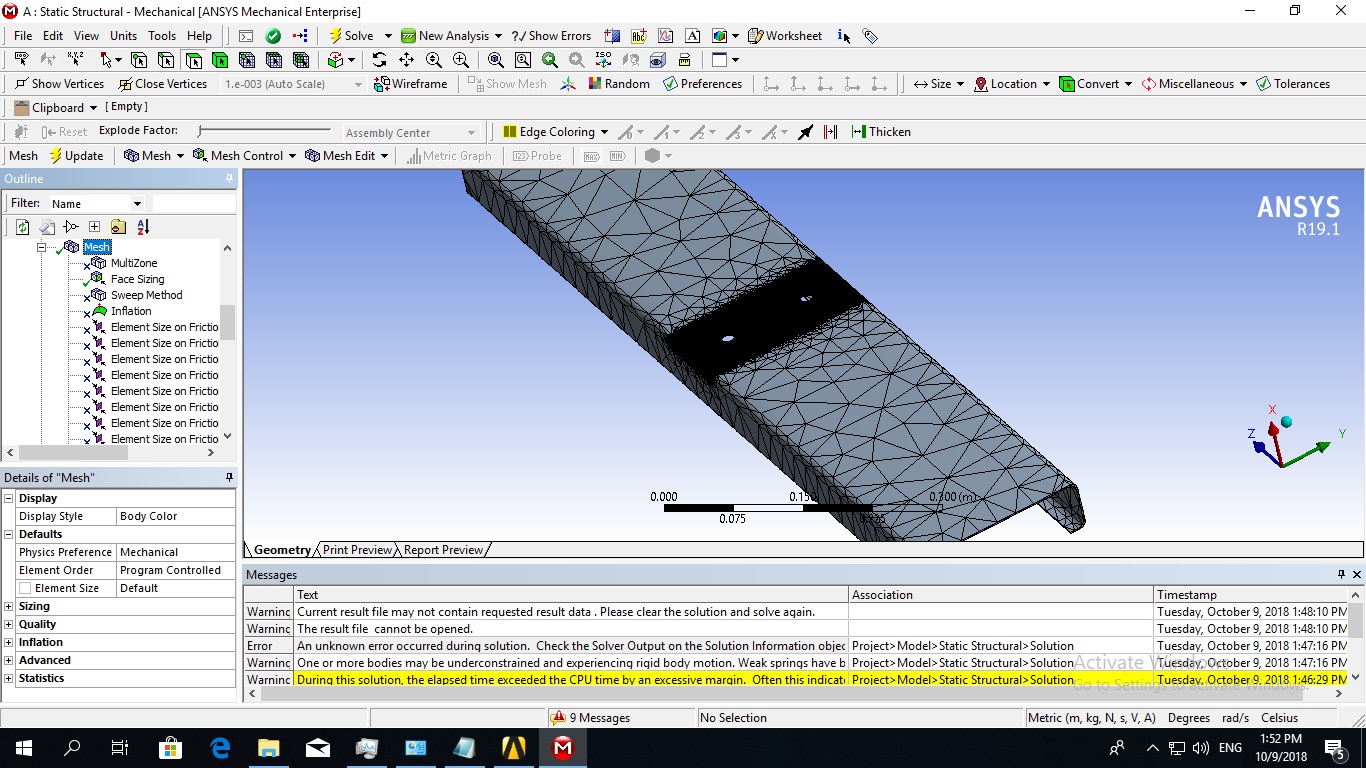Click the green checkmark icon in top toolbar
1366x768 pixels.
coord(273,36)
